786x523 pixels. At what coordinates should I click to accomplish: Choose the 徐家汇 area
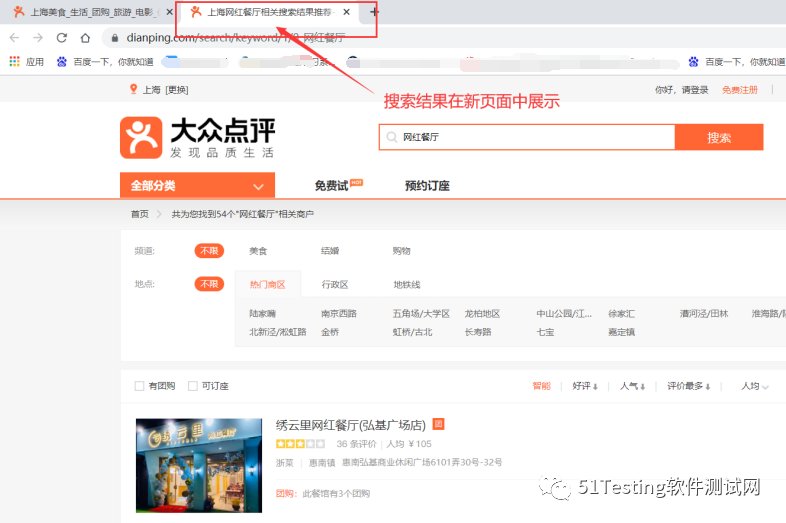[x=621, y=313]
